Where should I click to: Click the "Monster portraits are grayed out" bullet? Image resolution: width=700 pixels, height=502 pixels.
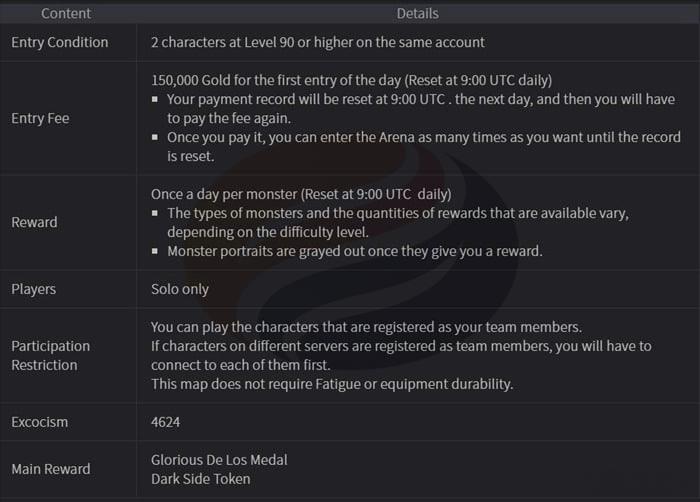click(354, 251)
